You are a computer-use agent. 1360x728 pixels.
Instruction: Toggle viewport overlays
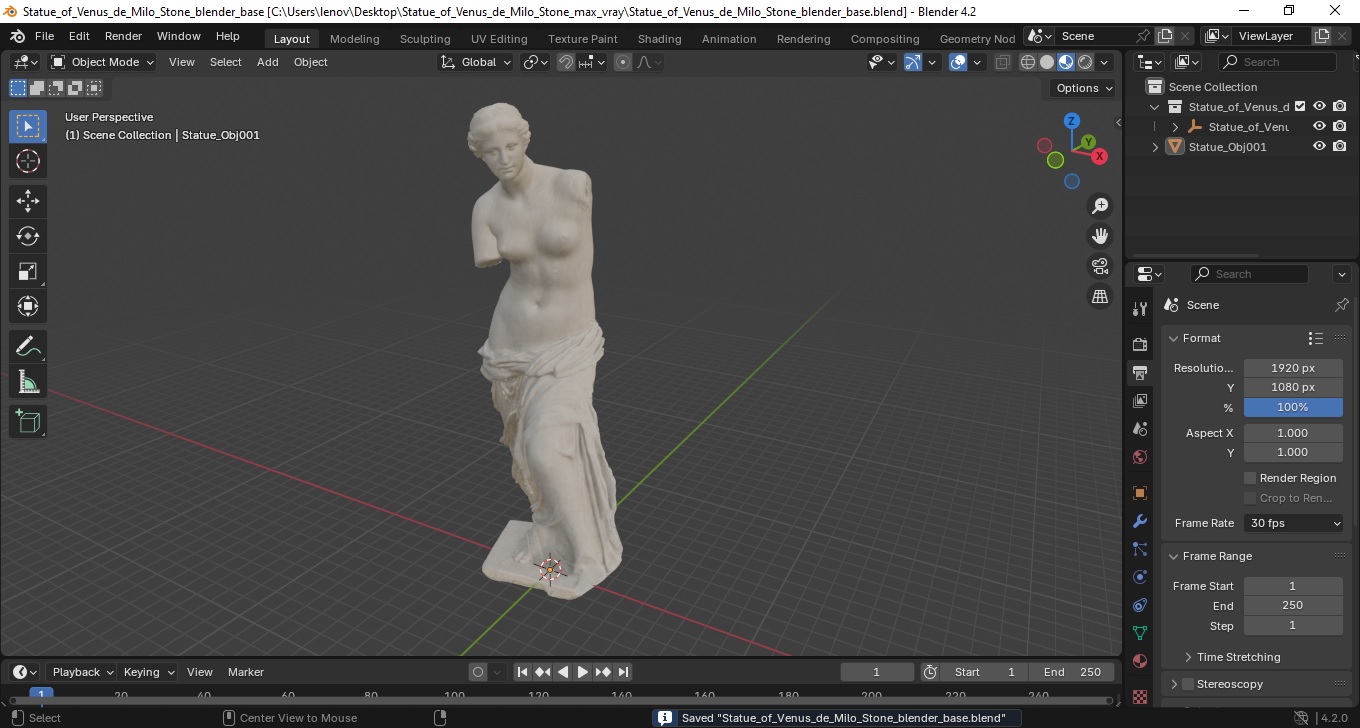958,62
